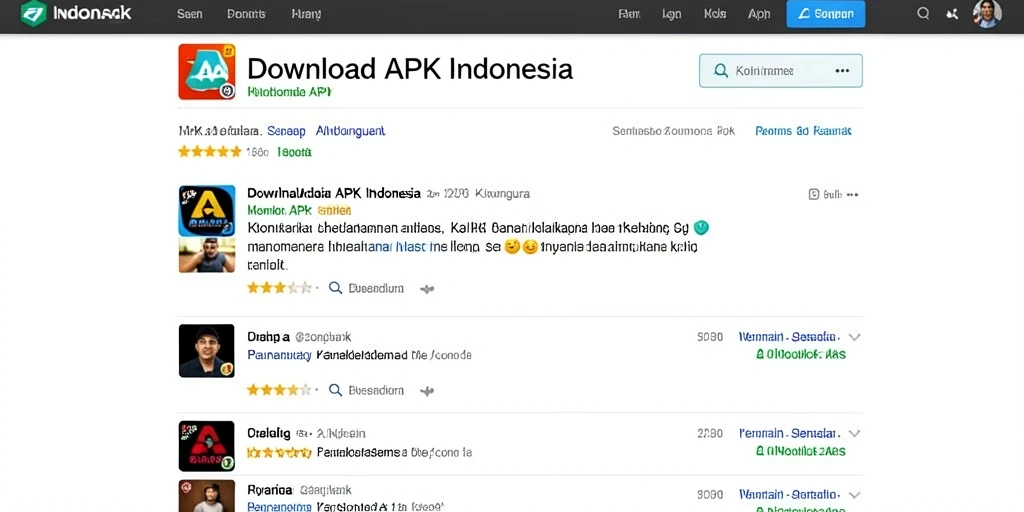Click the header search magnifier icon
This screenshot has width=1024, height=512.
tap(923, 13)
